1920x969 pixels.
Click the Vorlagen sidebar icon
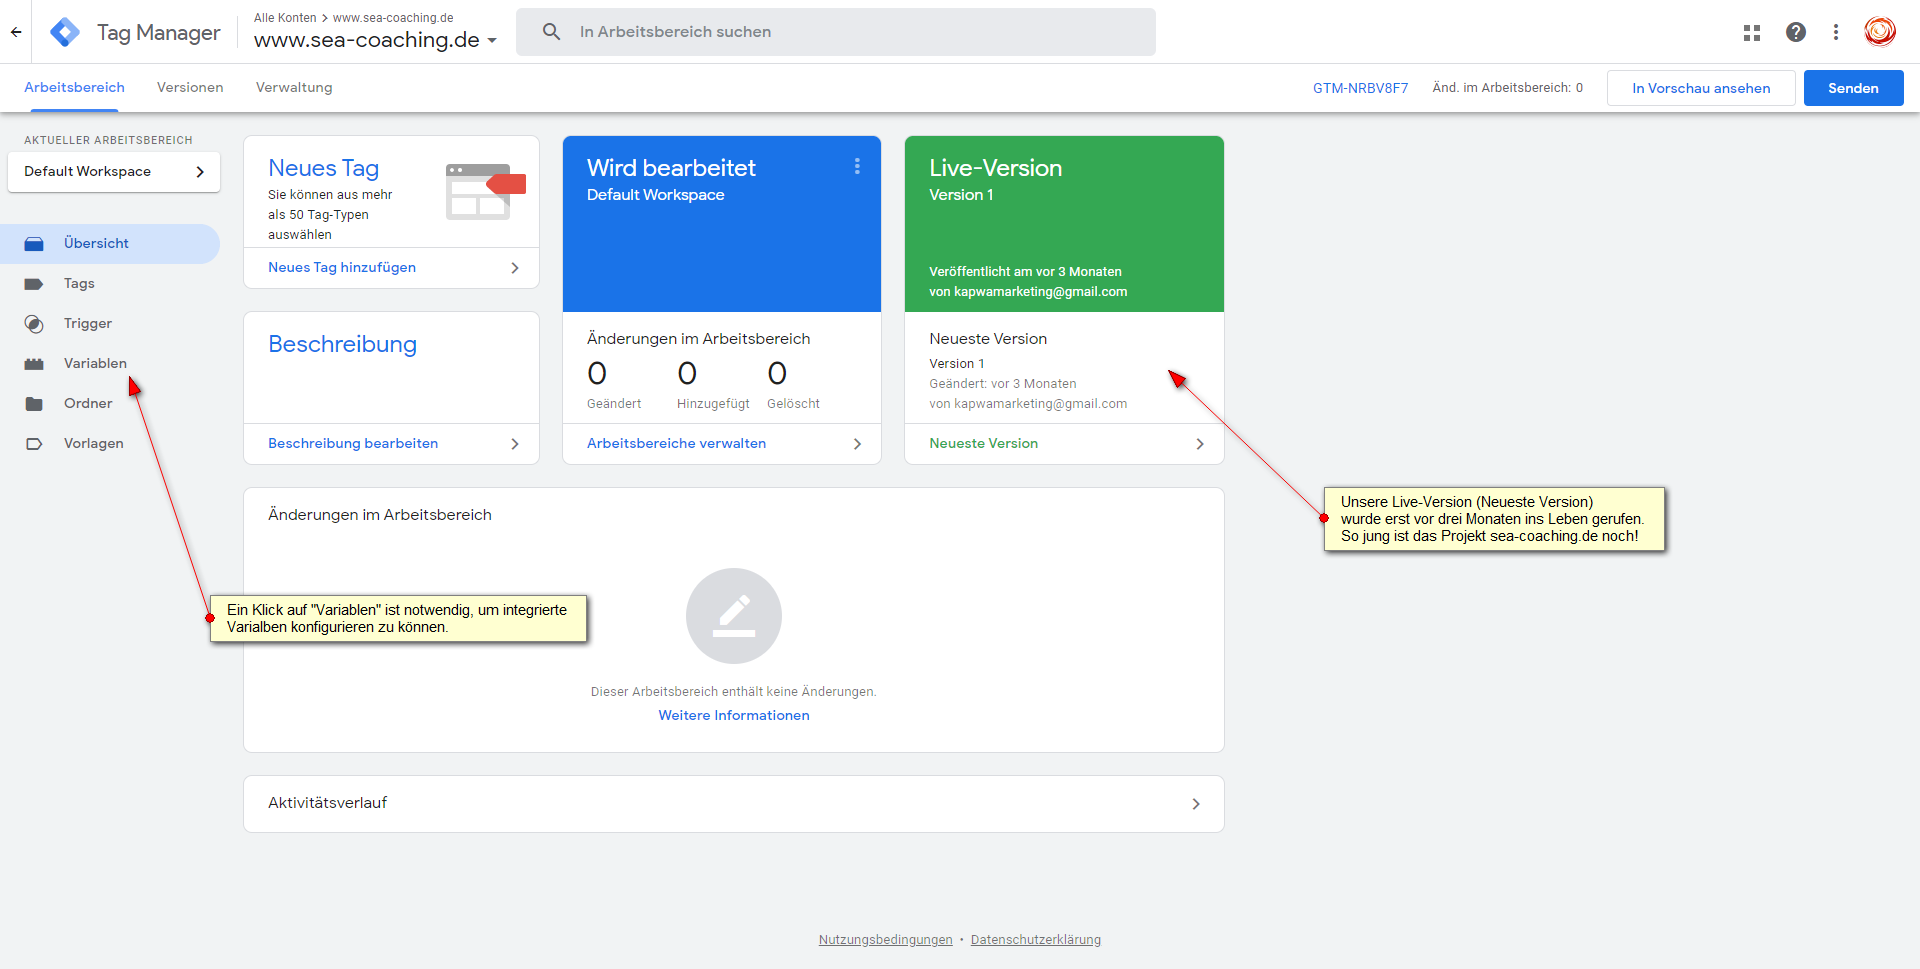pos(34,444)
